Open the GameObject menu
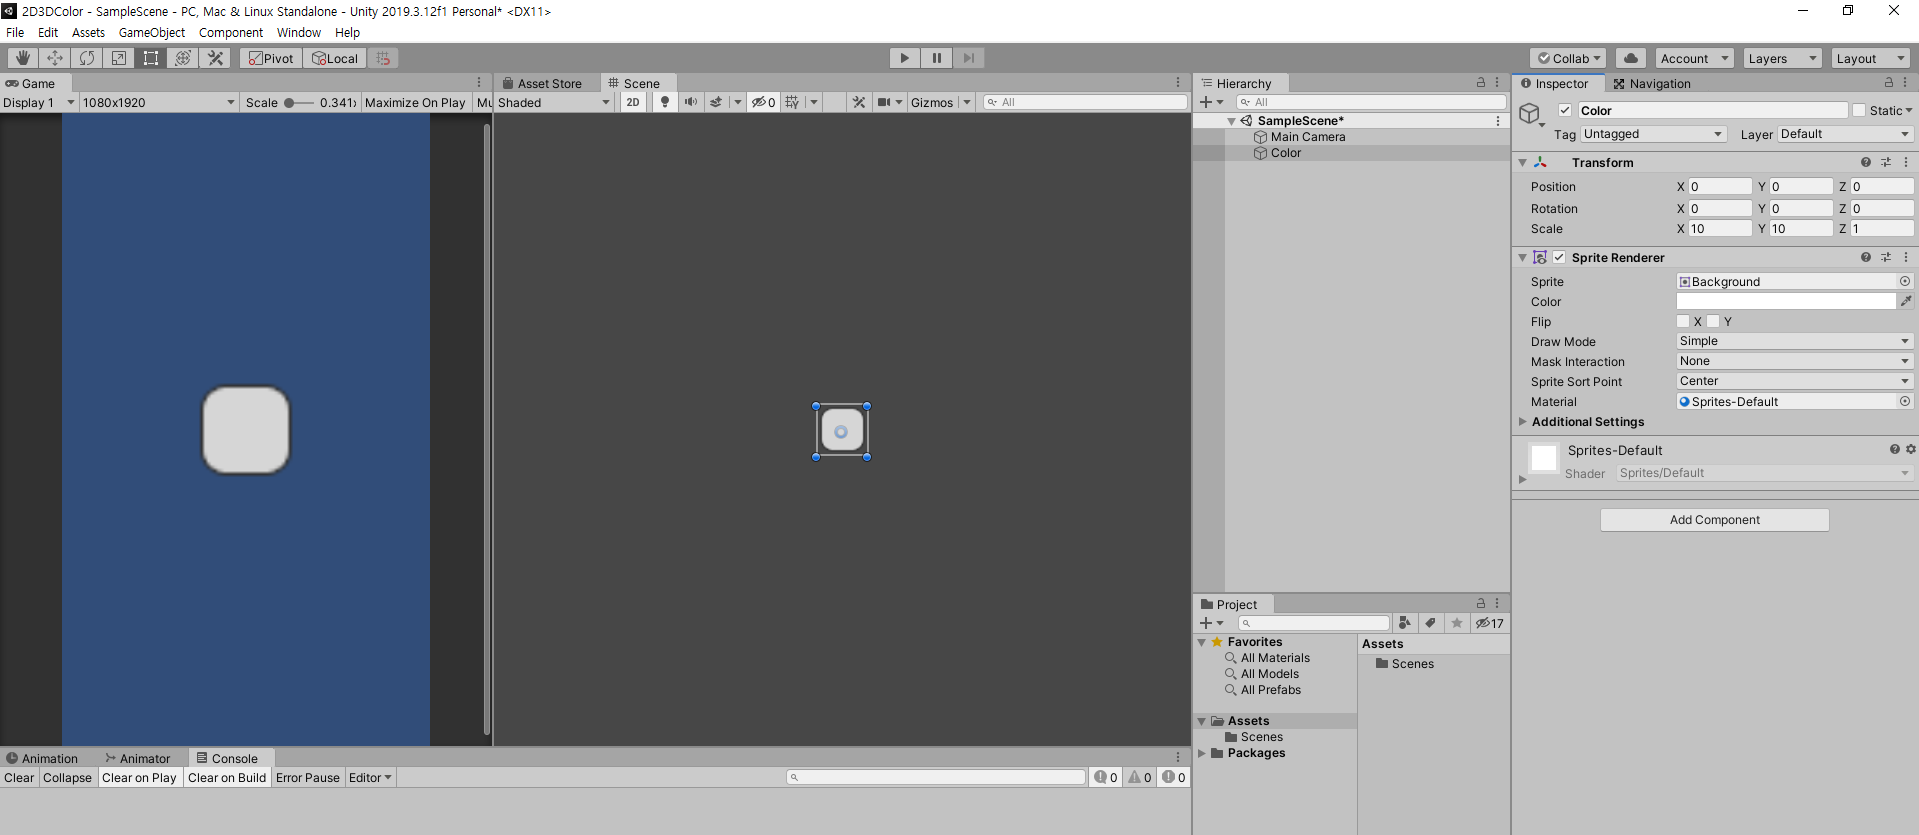 [152, 32]
